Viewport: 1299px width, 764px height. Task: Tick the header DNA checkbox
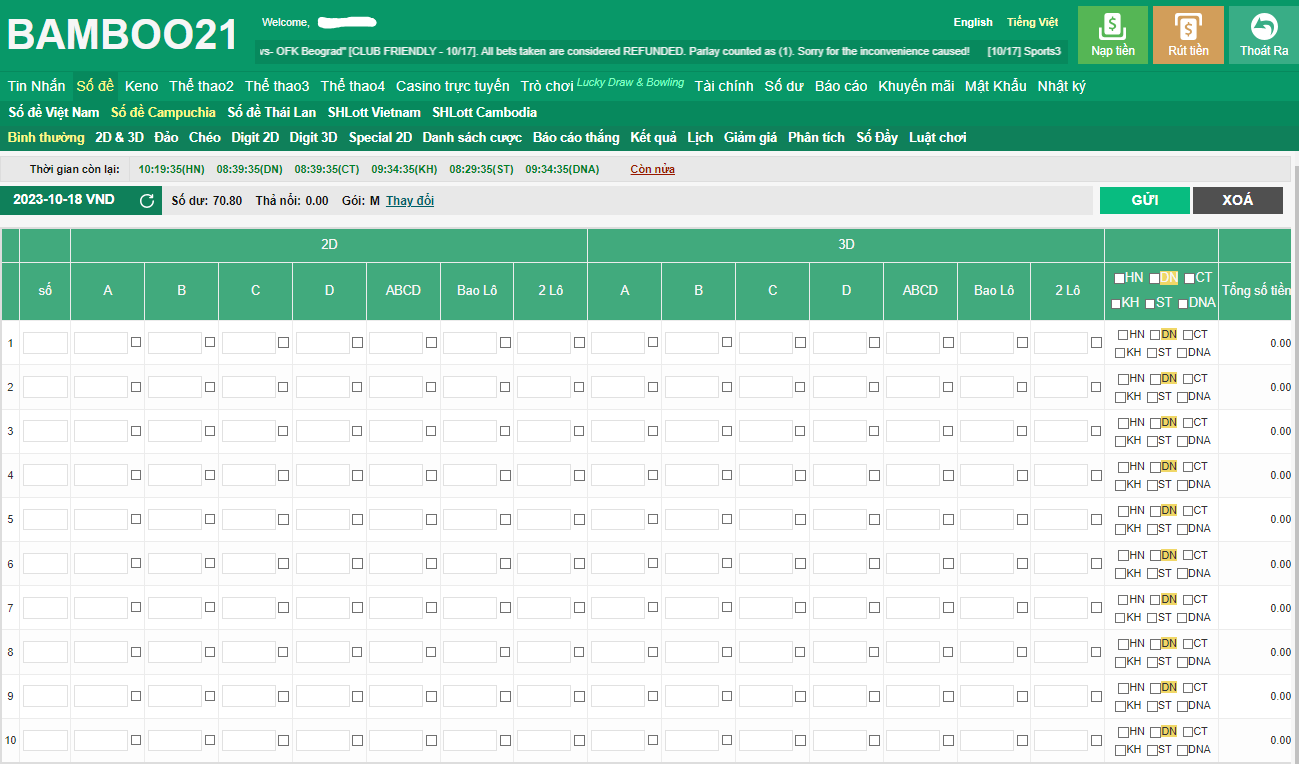(1183, 303)
